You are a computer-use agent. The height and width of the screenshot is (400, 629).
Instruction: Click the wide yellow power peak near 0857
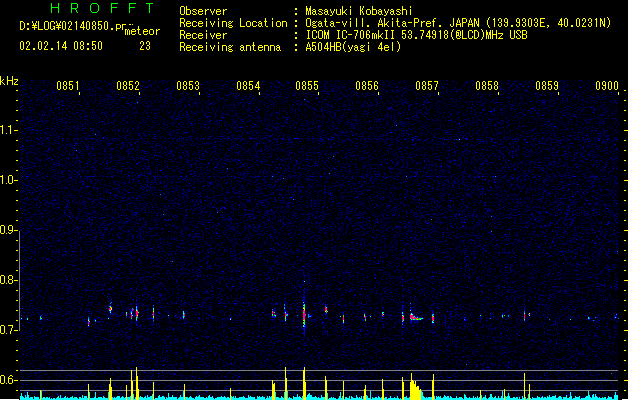coord(416,387)
